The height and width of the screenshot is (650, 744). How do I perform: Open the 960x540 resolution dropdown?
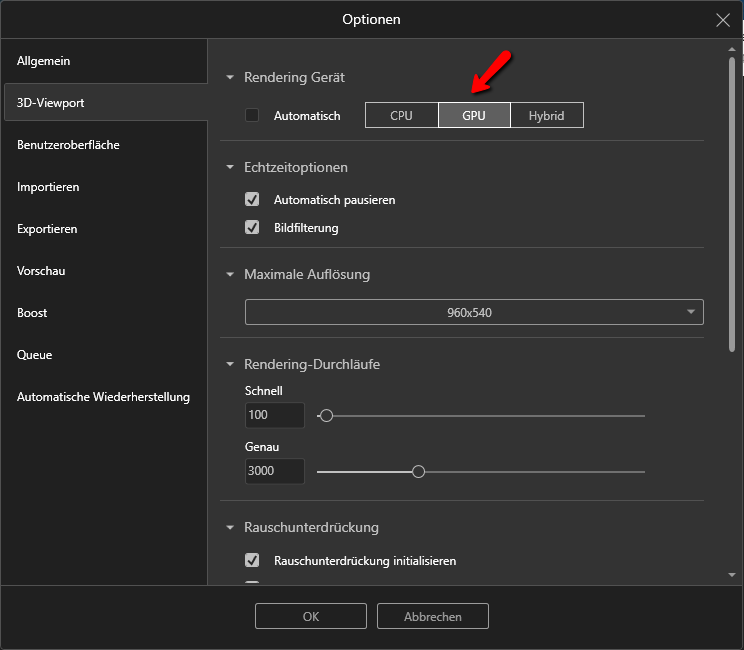[x=474, y=312]
